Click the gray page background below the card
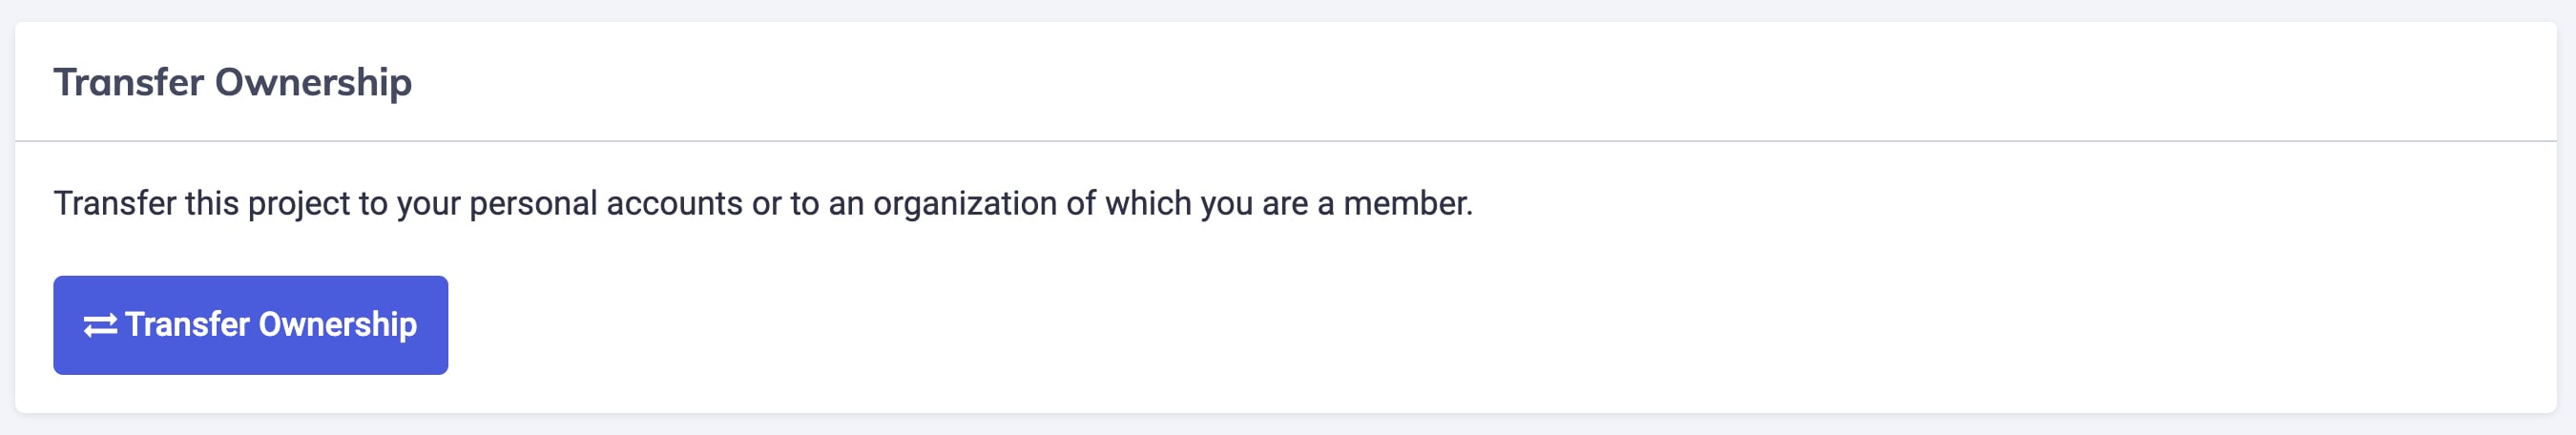The width and height of the screenshot is (2576, 435). click(1288, 426)
